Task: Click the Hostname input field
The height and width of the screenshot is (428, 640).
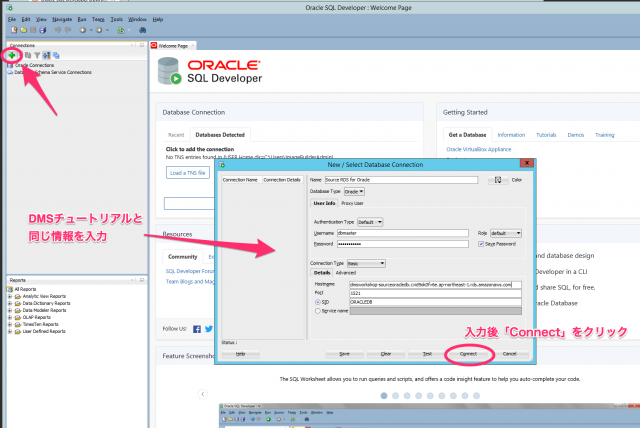Action: point(436,285)
